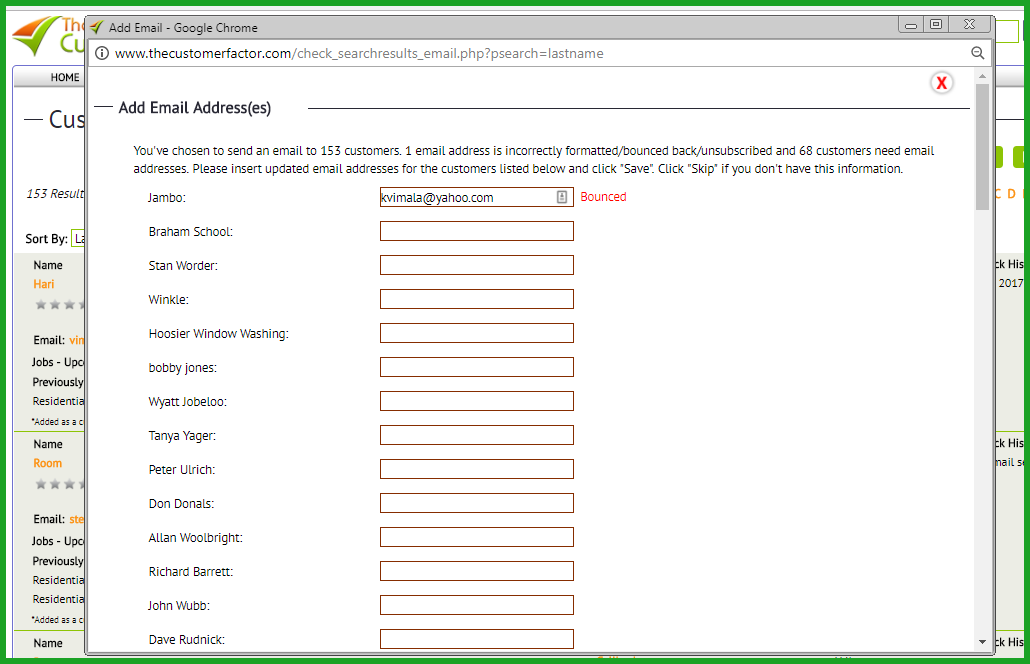Click the Jambo email input field

(x=476, y=197)
